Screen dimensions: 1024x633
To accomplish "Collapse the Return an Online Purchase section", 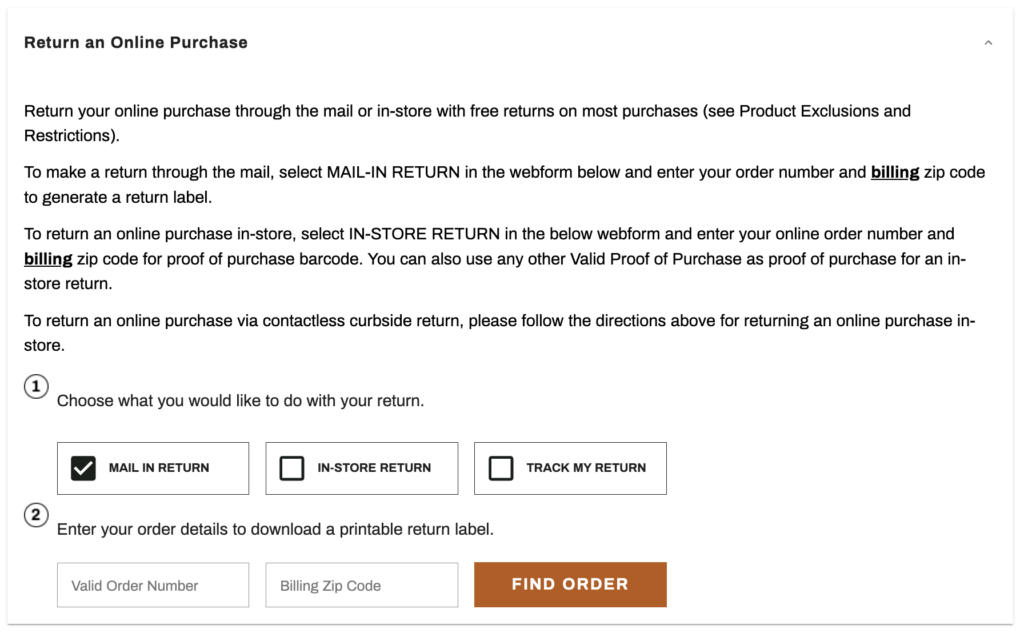I will 988,42.
